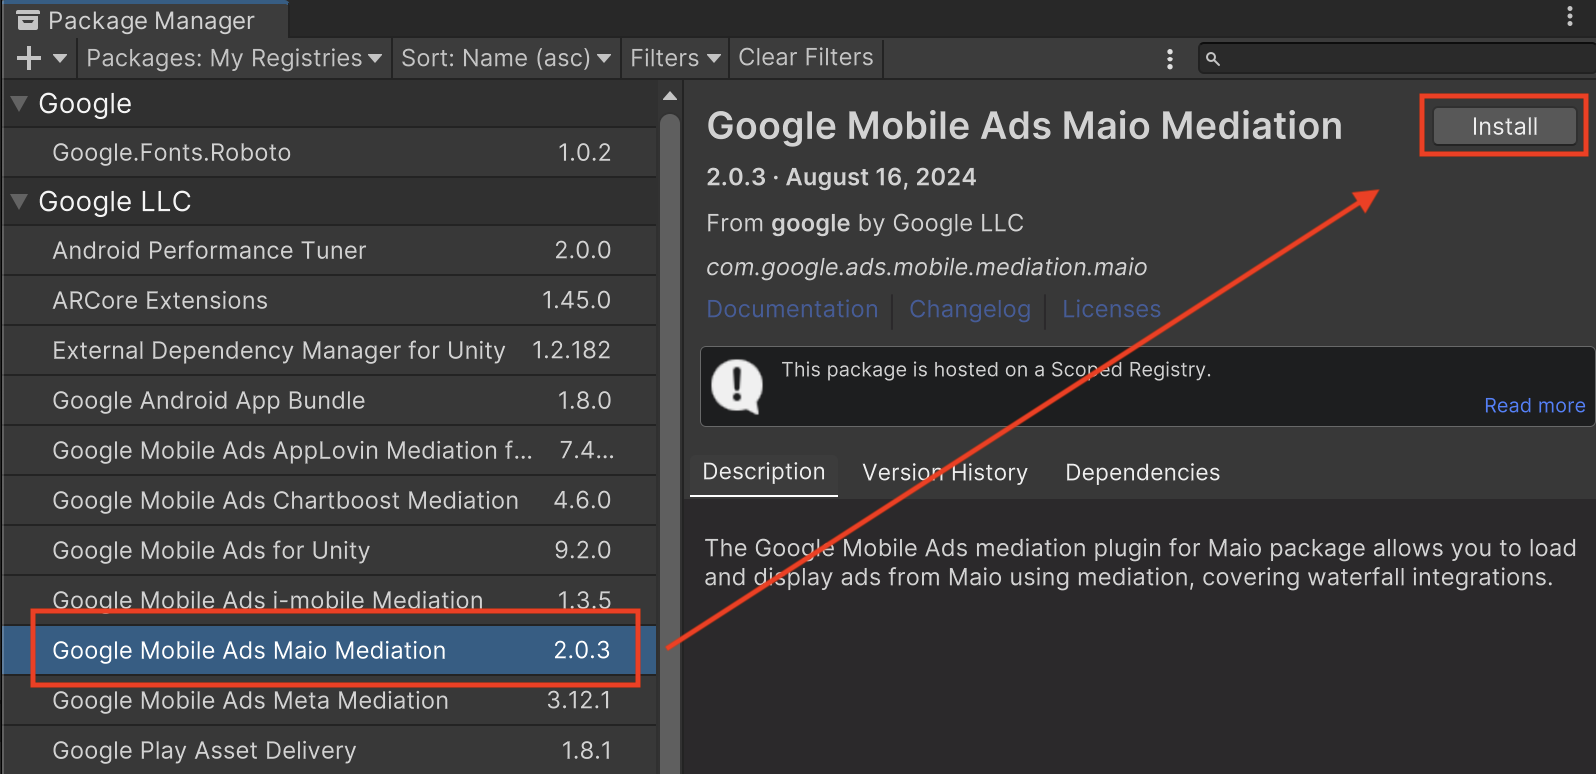Open the window kebab menu at top right
The image size is (1596, 774).
1569,16
